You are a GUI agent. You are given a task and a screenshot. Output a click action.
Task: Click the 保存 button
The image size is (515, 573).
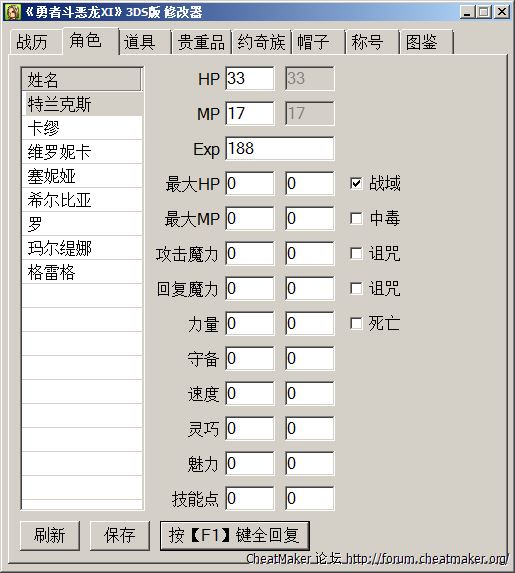120,535
